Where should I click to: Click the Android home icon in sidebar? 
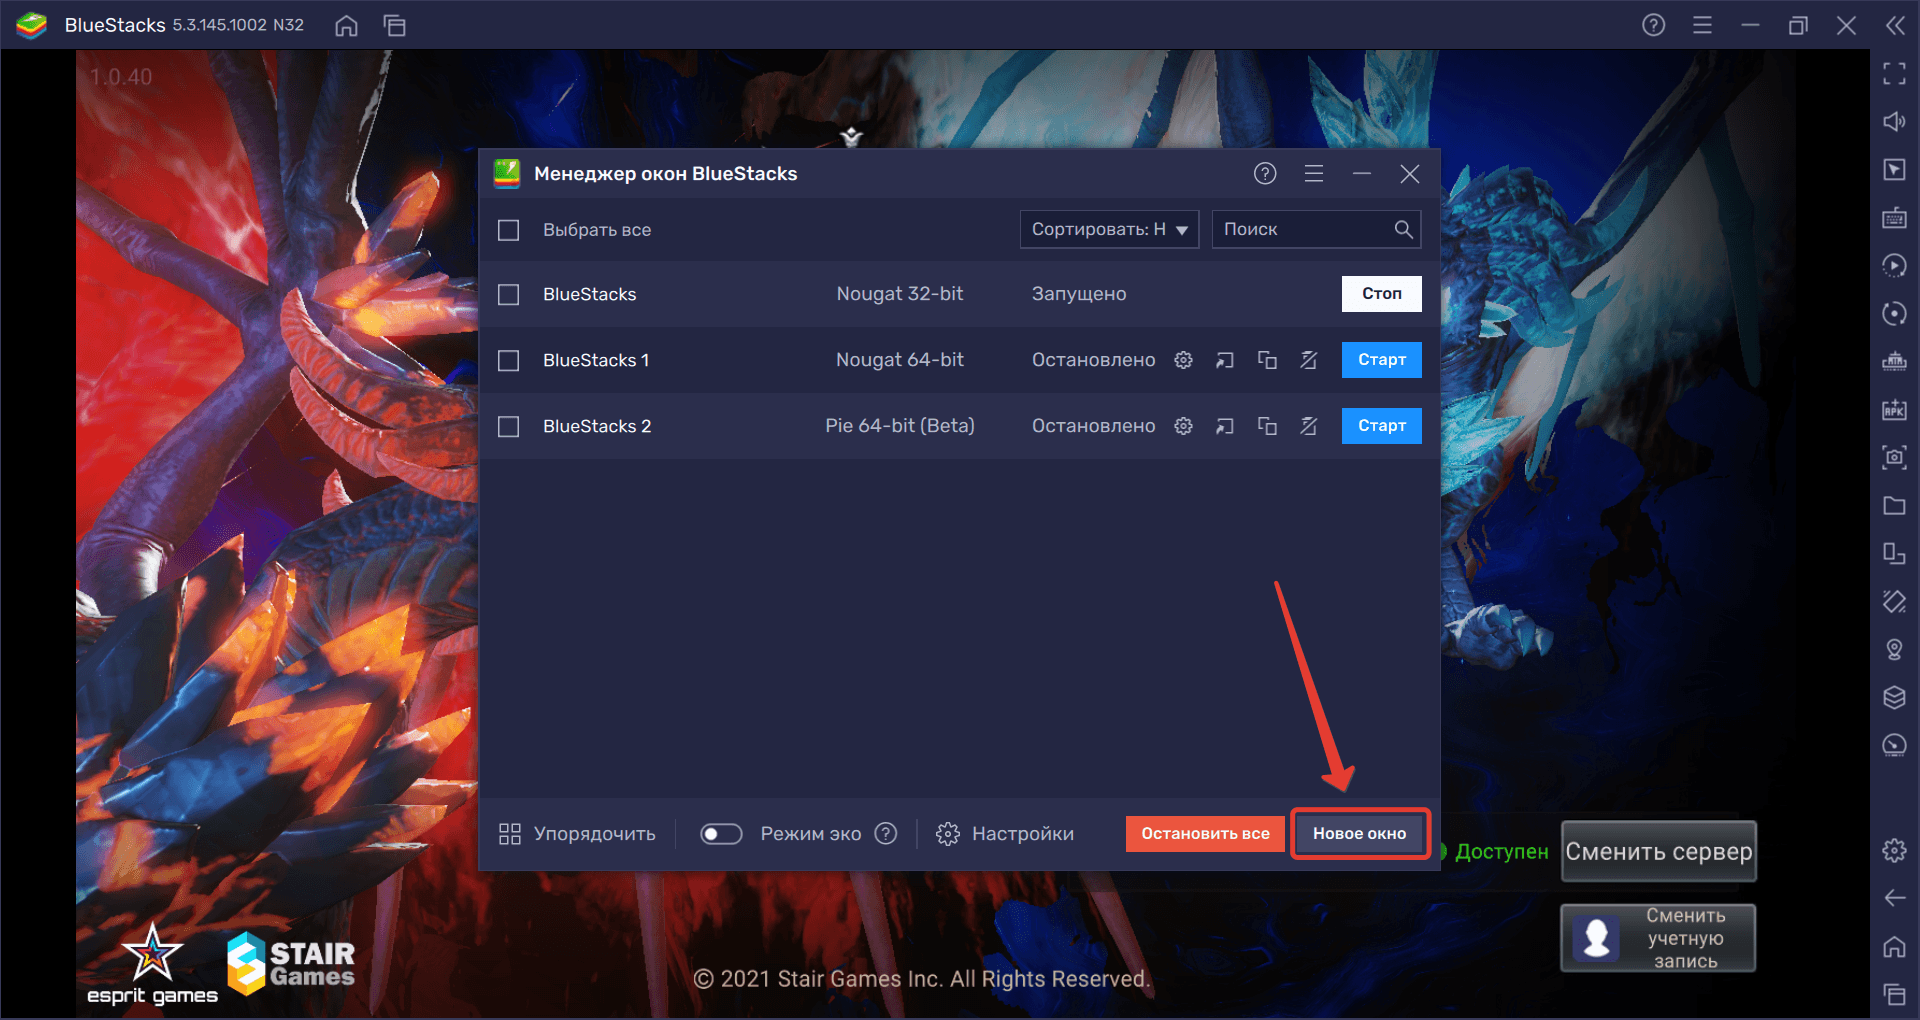click(x=1894, y=946)
